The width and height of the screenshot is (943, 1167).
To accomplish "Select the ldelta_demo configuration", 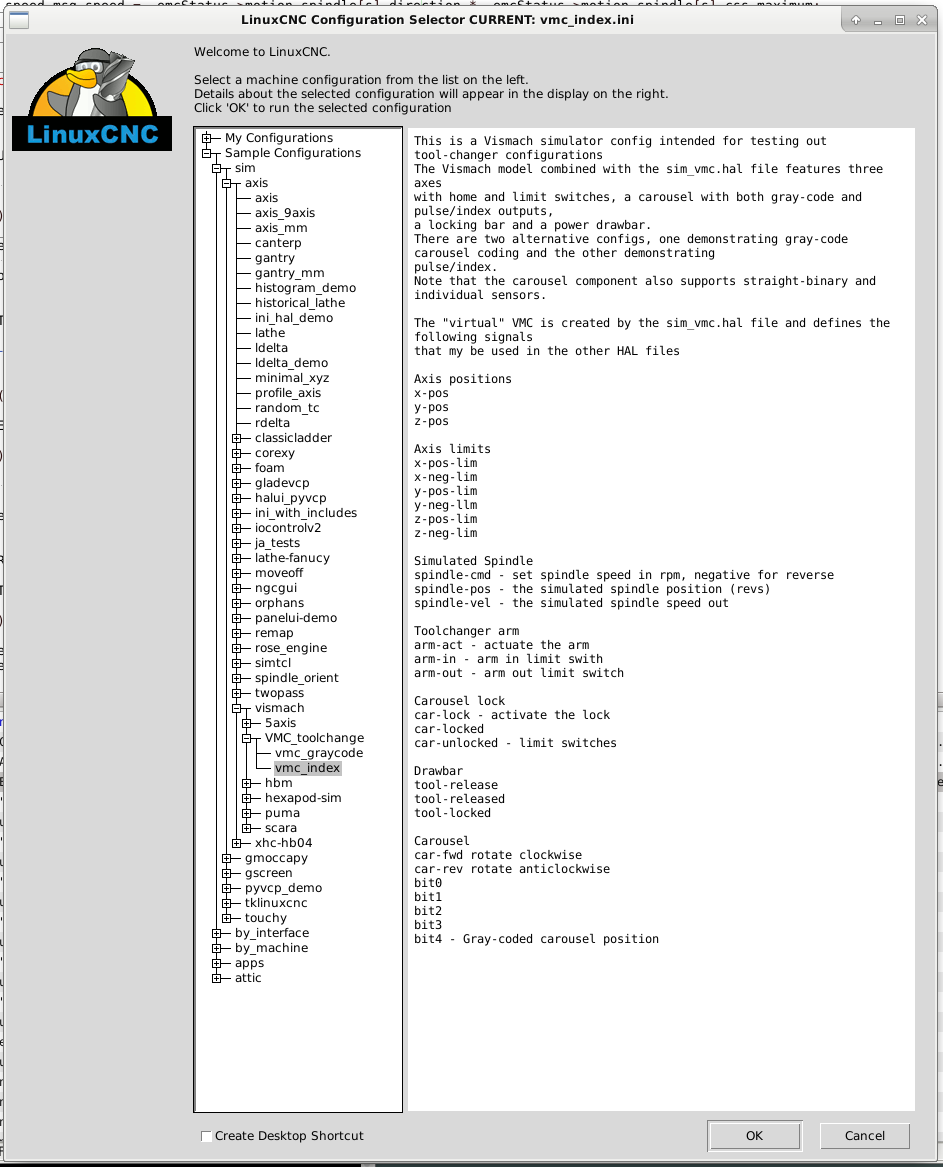I will click(x=291, y=363).
